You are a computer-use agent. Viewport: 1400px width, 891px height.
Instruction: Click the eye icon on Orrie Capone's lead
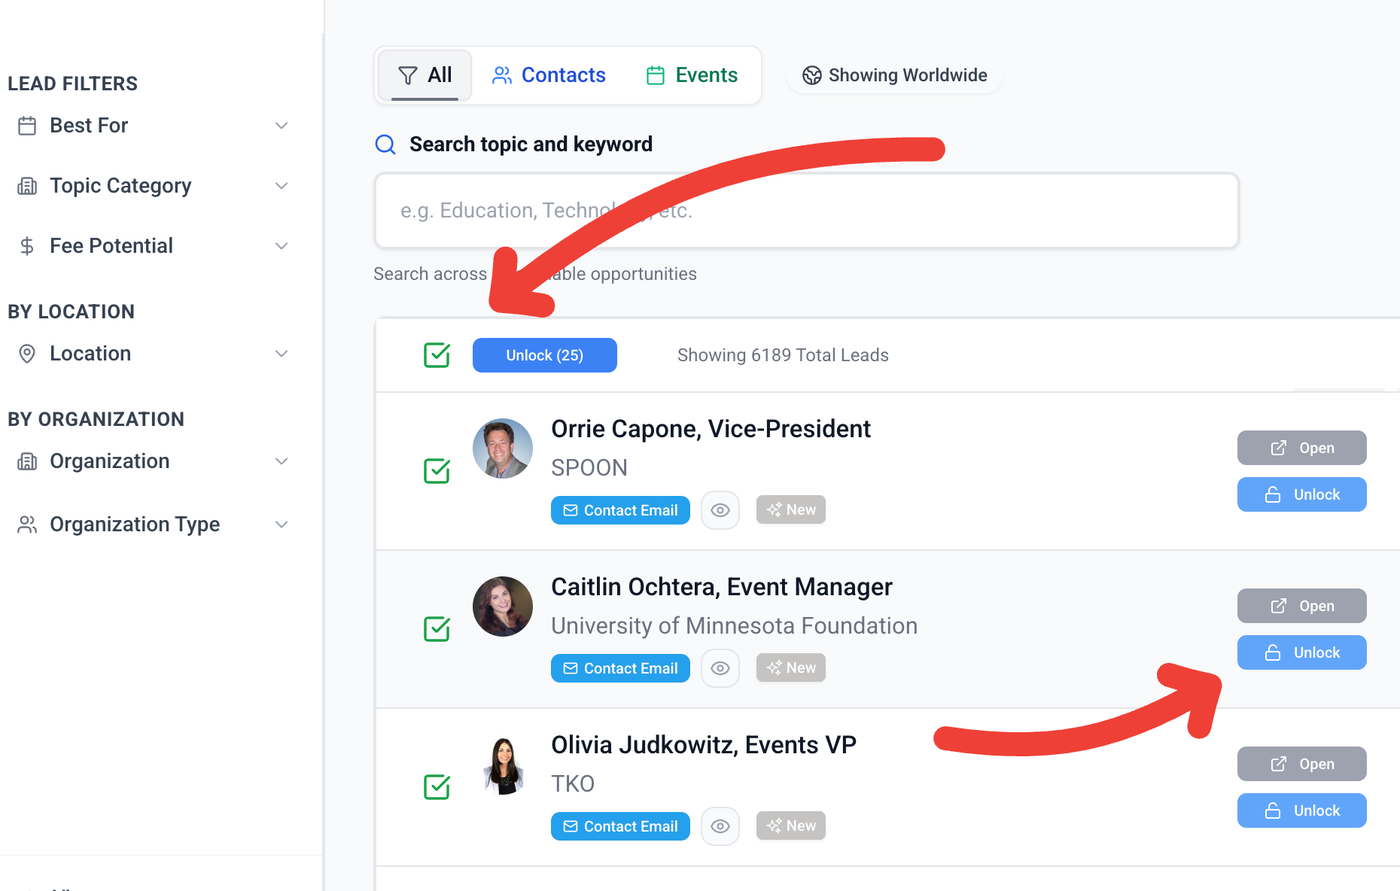(x=720, y=510)
